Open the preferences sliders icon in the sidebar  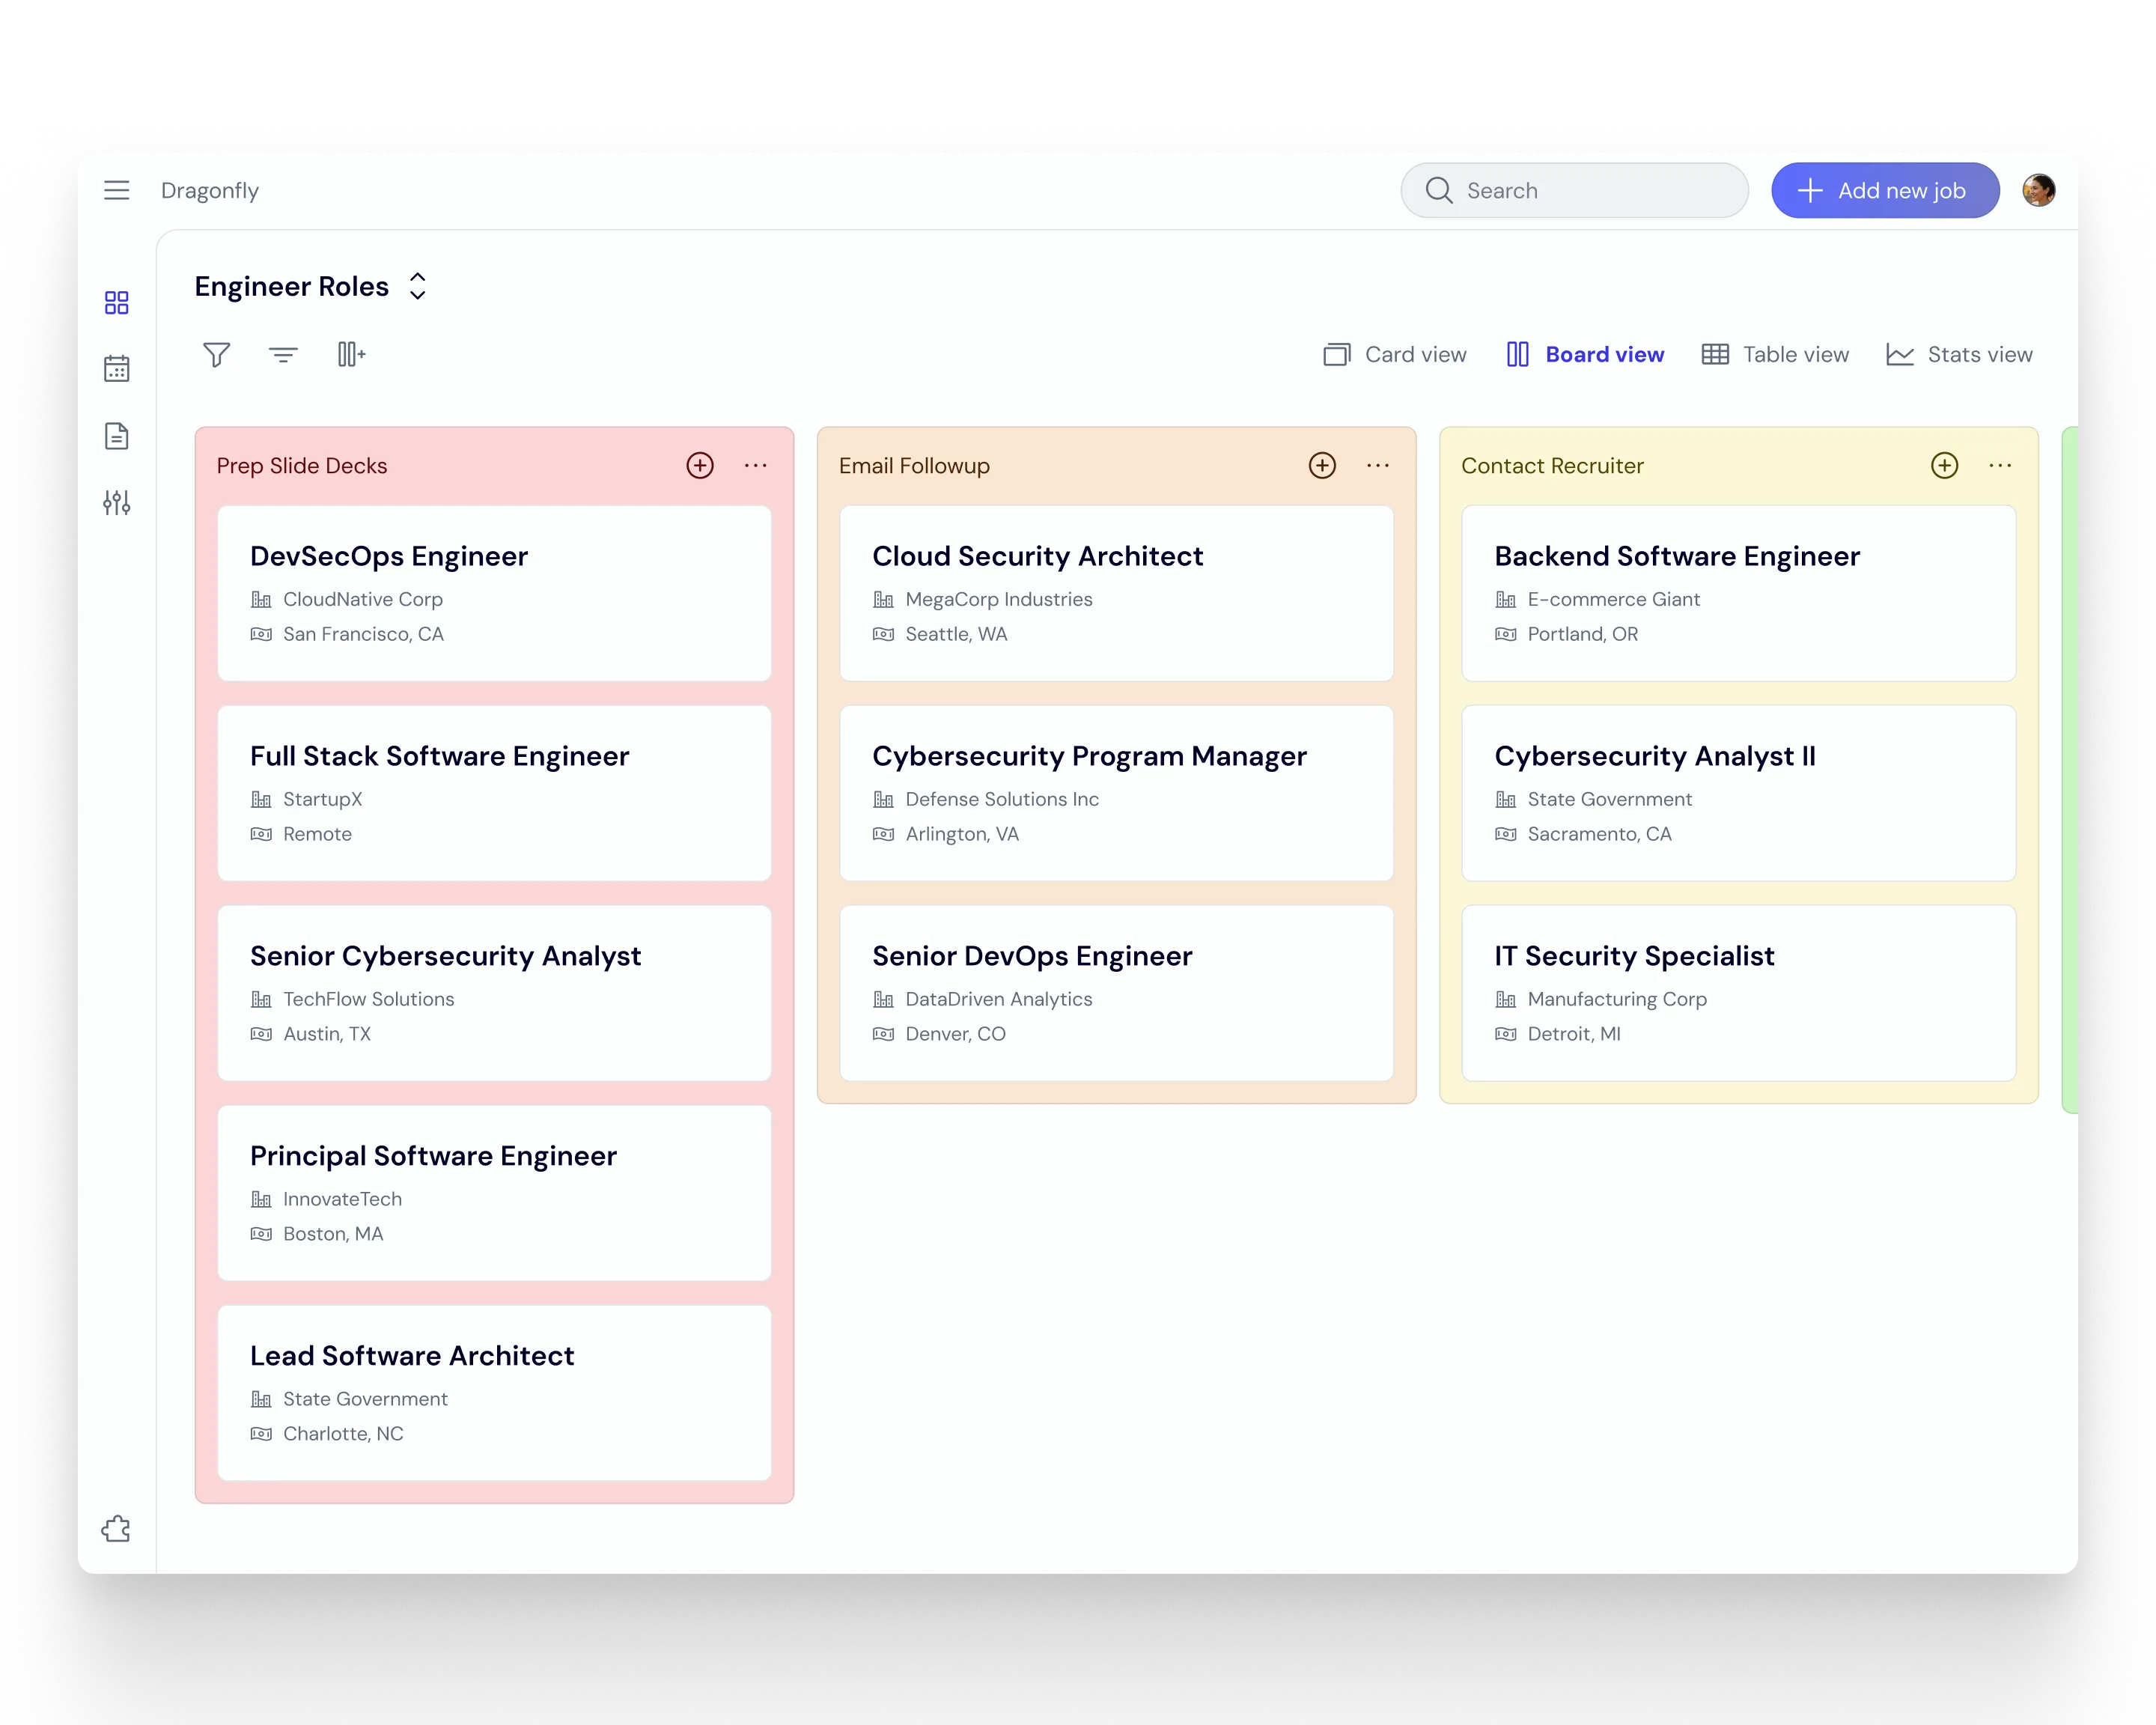point(117,504)
